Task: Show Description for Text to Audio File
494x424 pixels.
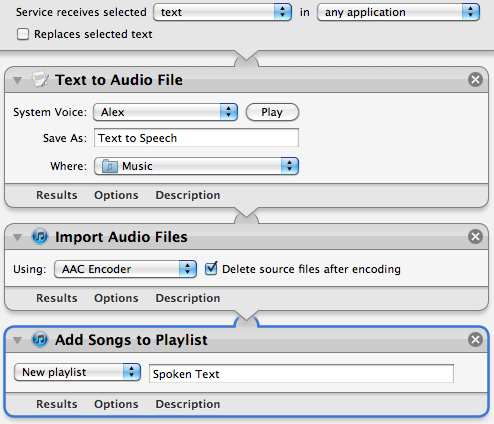Action: coord(188,195)
